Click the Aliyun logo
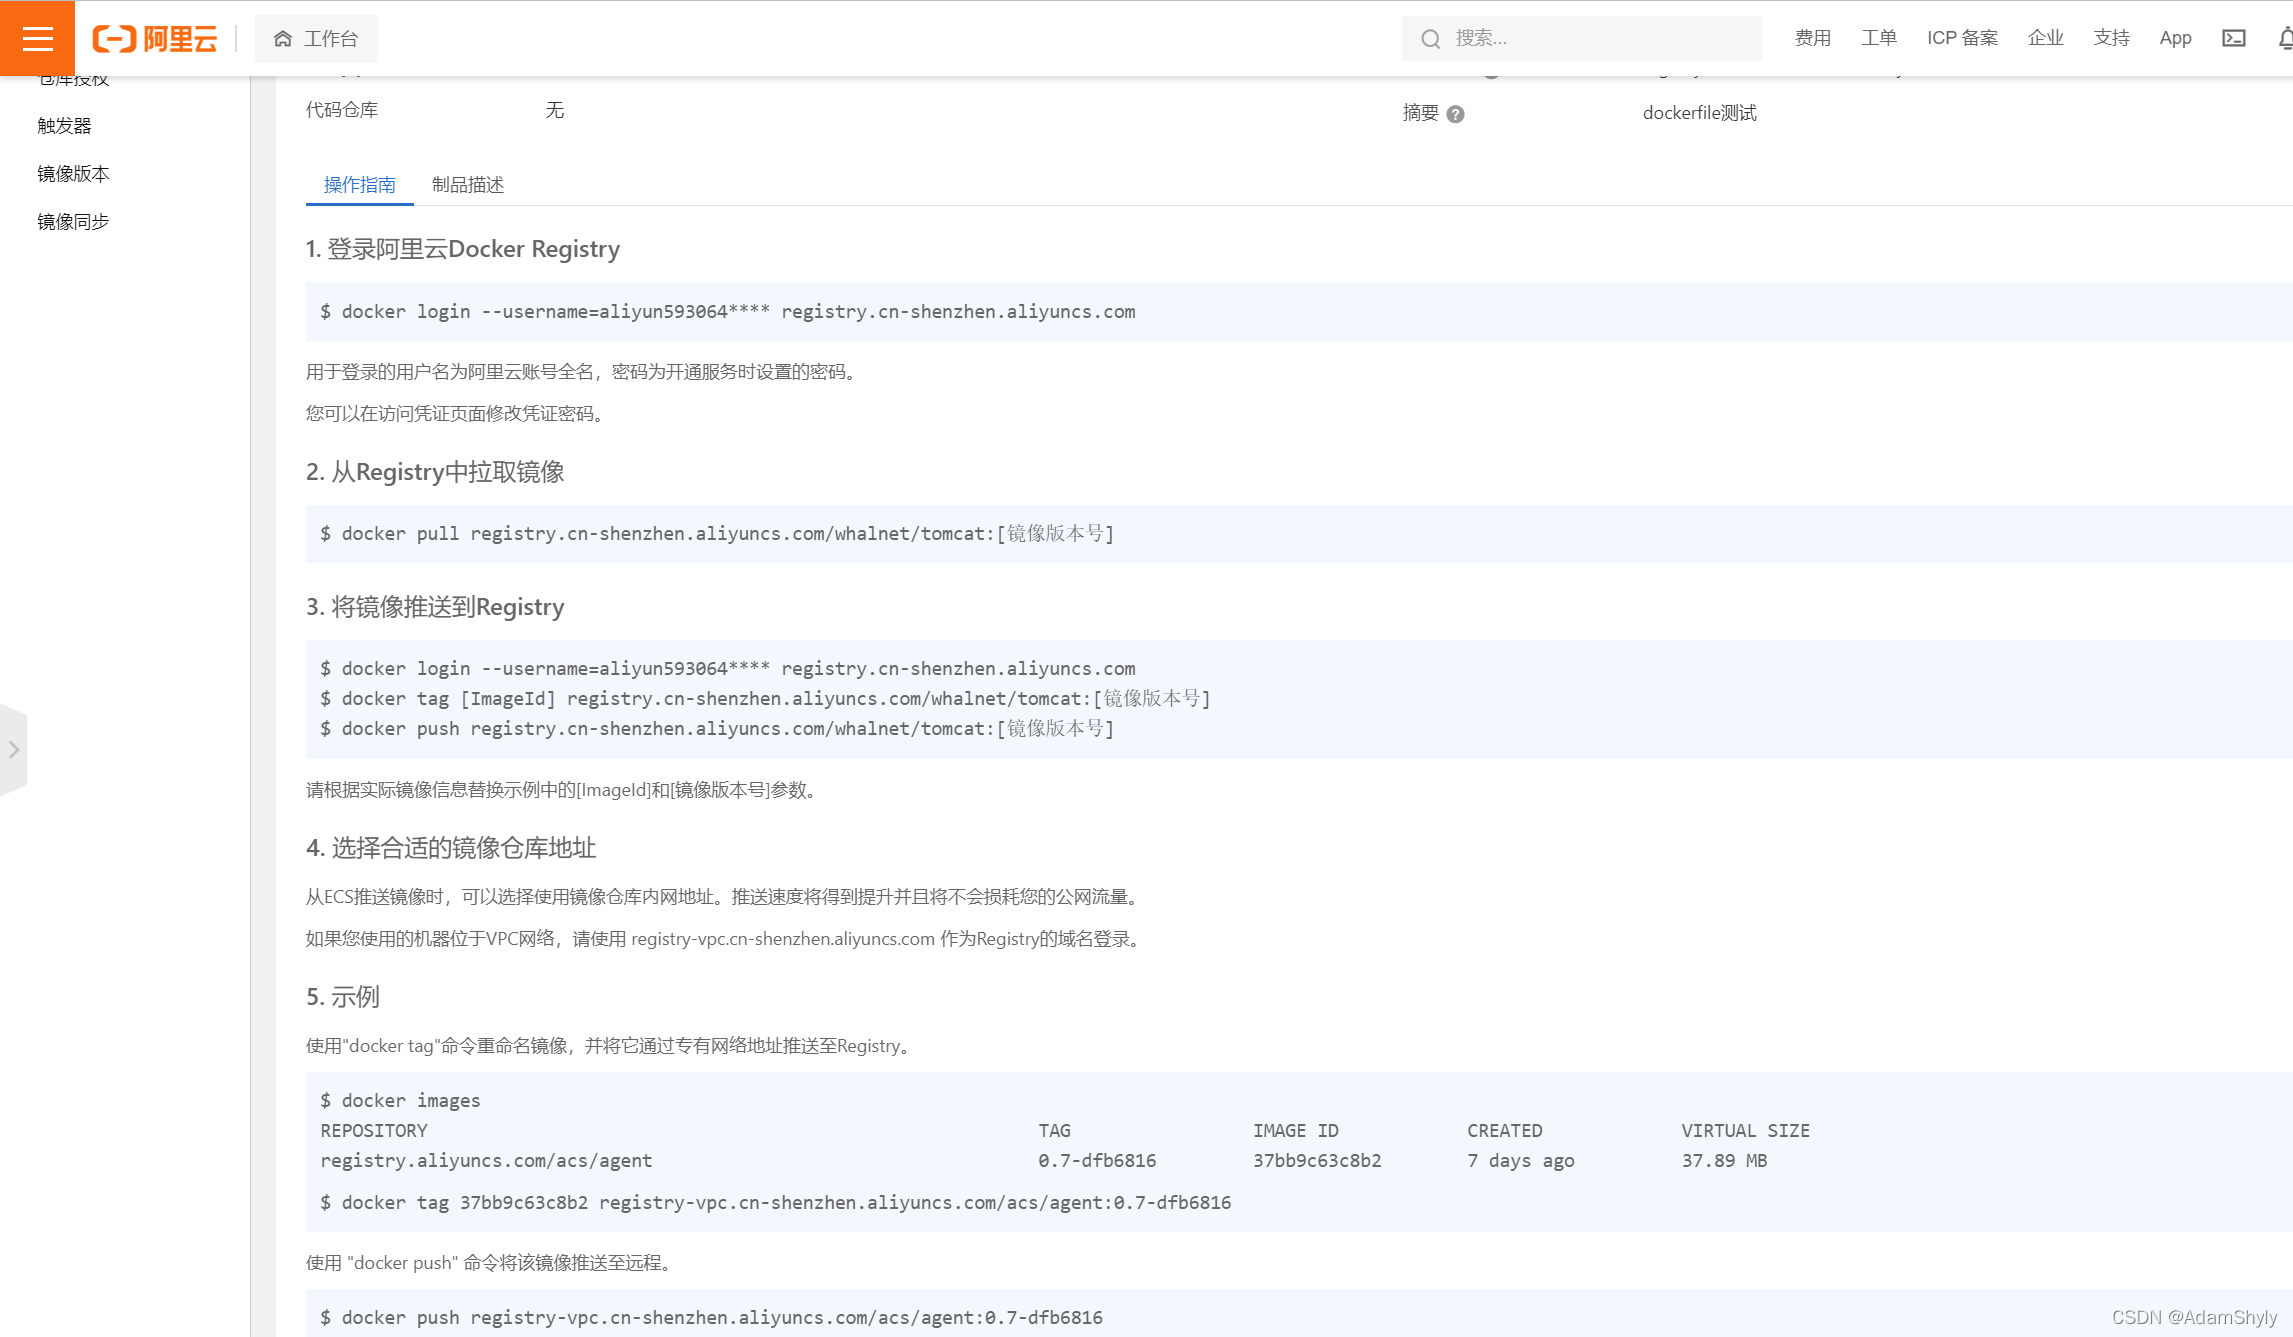This screenshot has width=2293, height=1337. point(155,39)
